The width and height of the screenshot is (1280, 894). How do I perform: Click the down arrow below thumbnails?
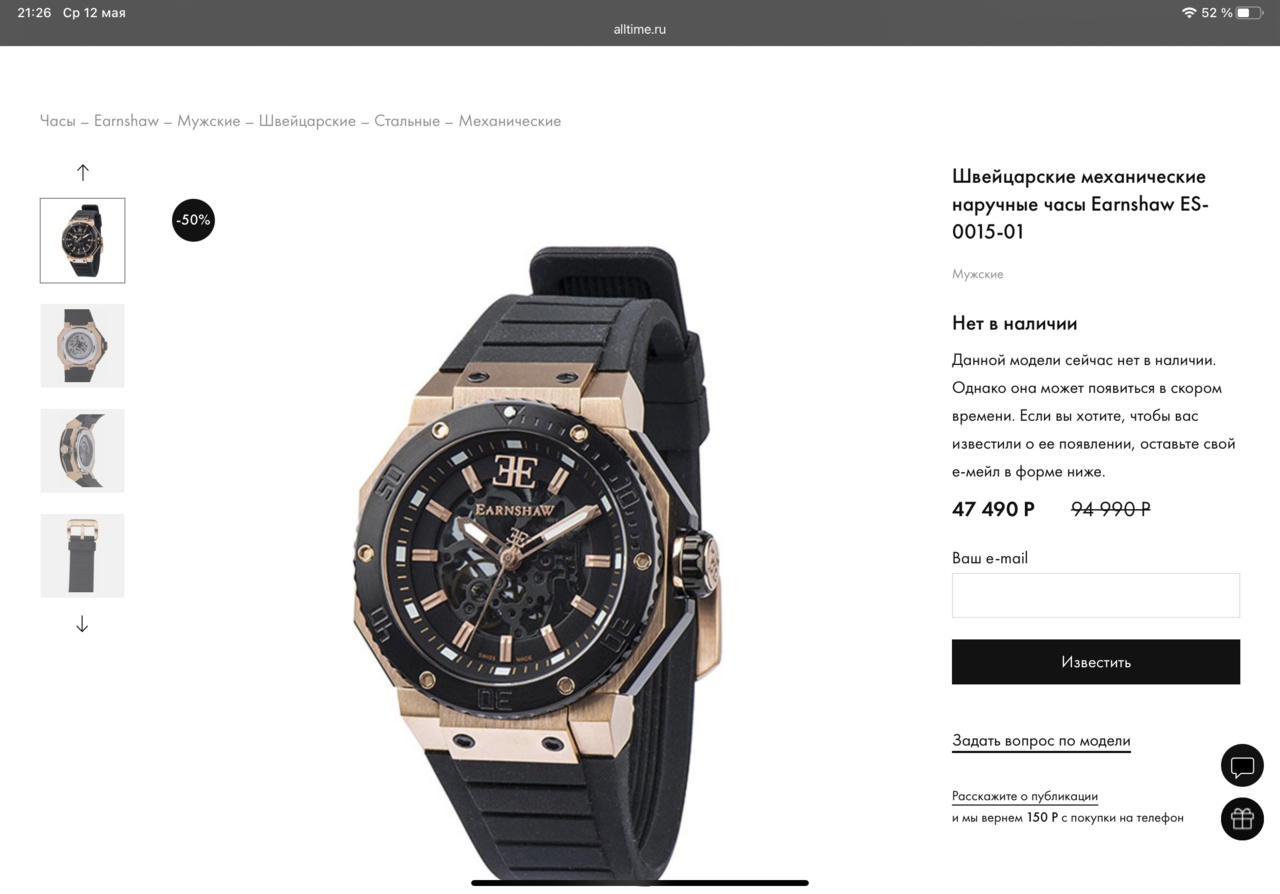point(82,624)
